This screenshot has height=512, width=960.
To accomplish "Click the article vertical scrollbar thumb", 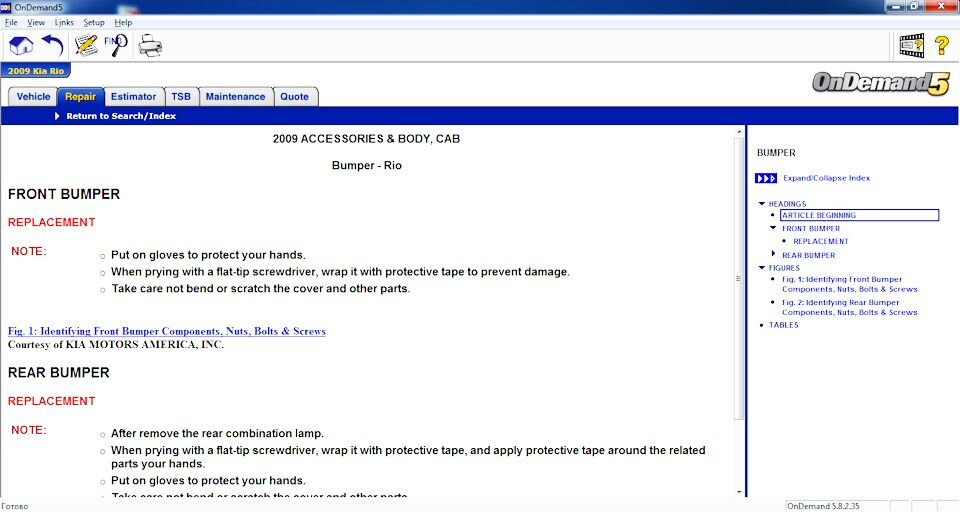I will pyautogui.click(x=740, y=278).
